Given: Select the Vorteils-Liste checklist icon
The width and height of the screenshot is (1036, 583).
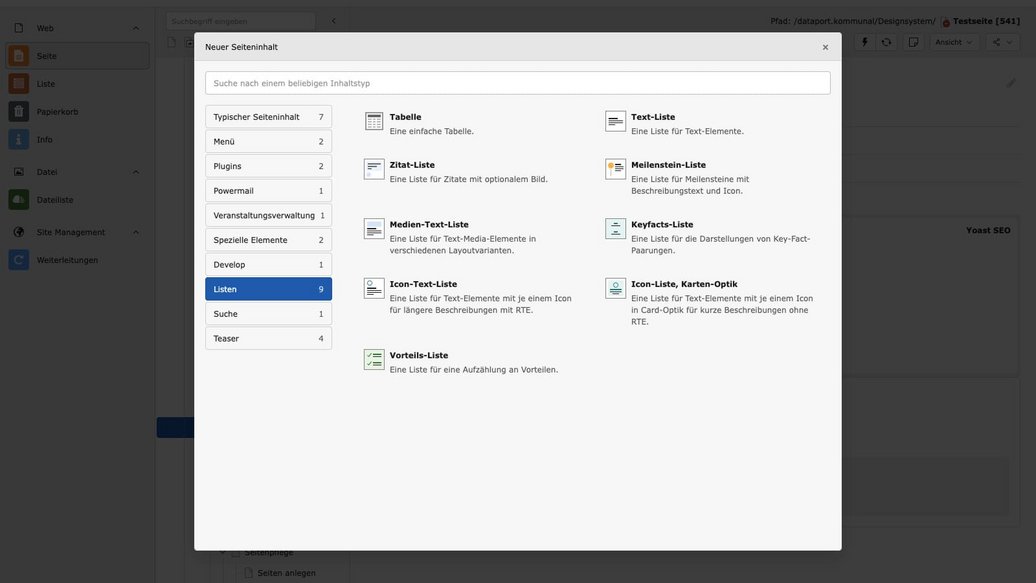Looking at the screenshot, I should pyautogui.click(x=374, y=360).
